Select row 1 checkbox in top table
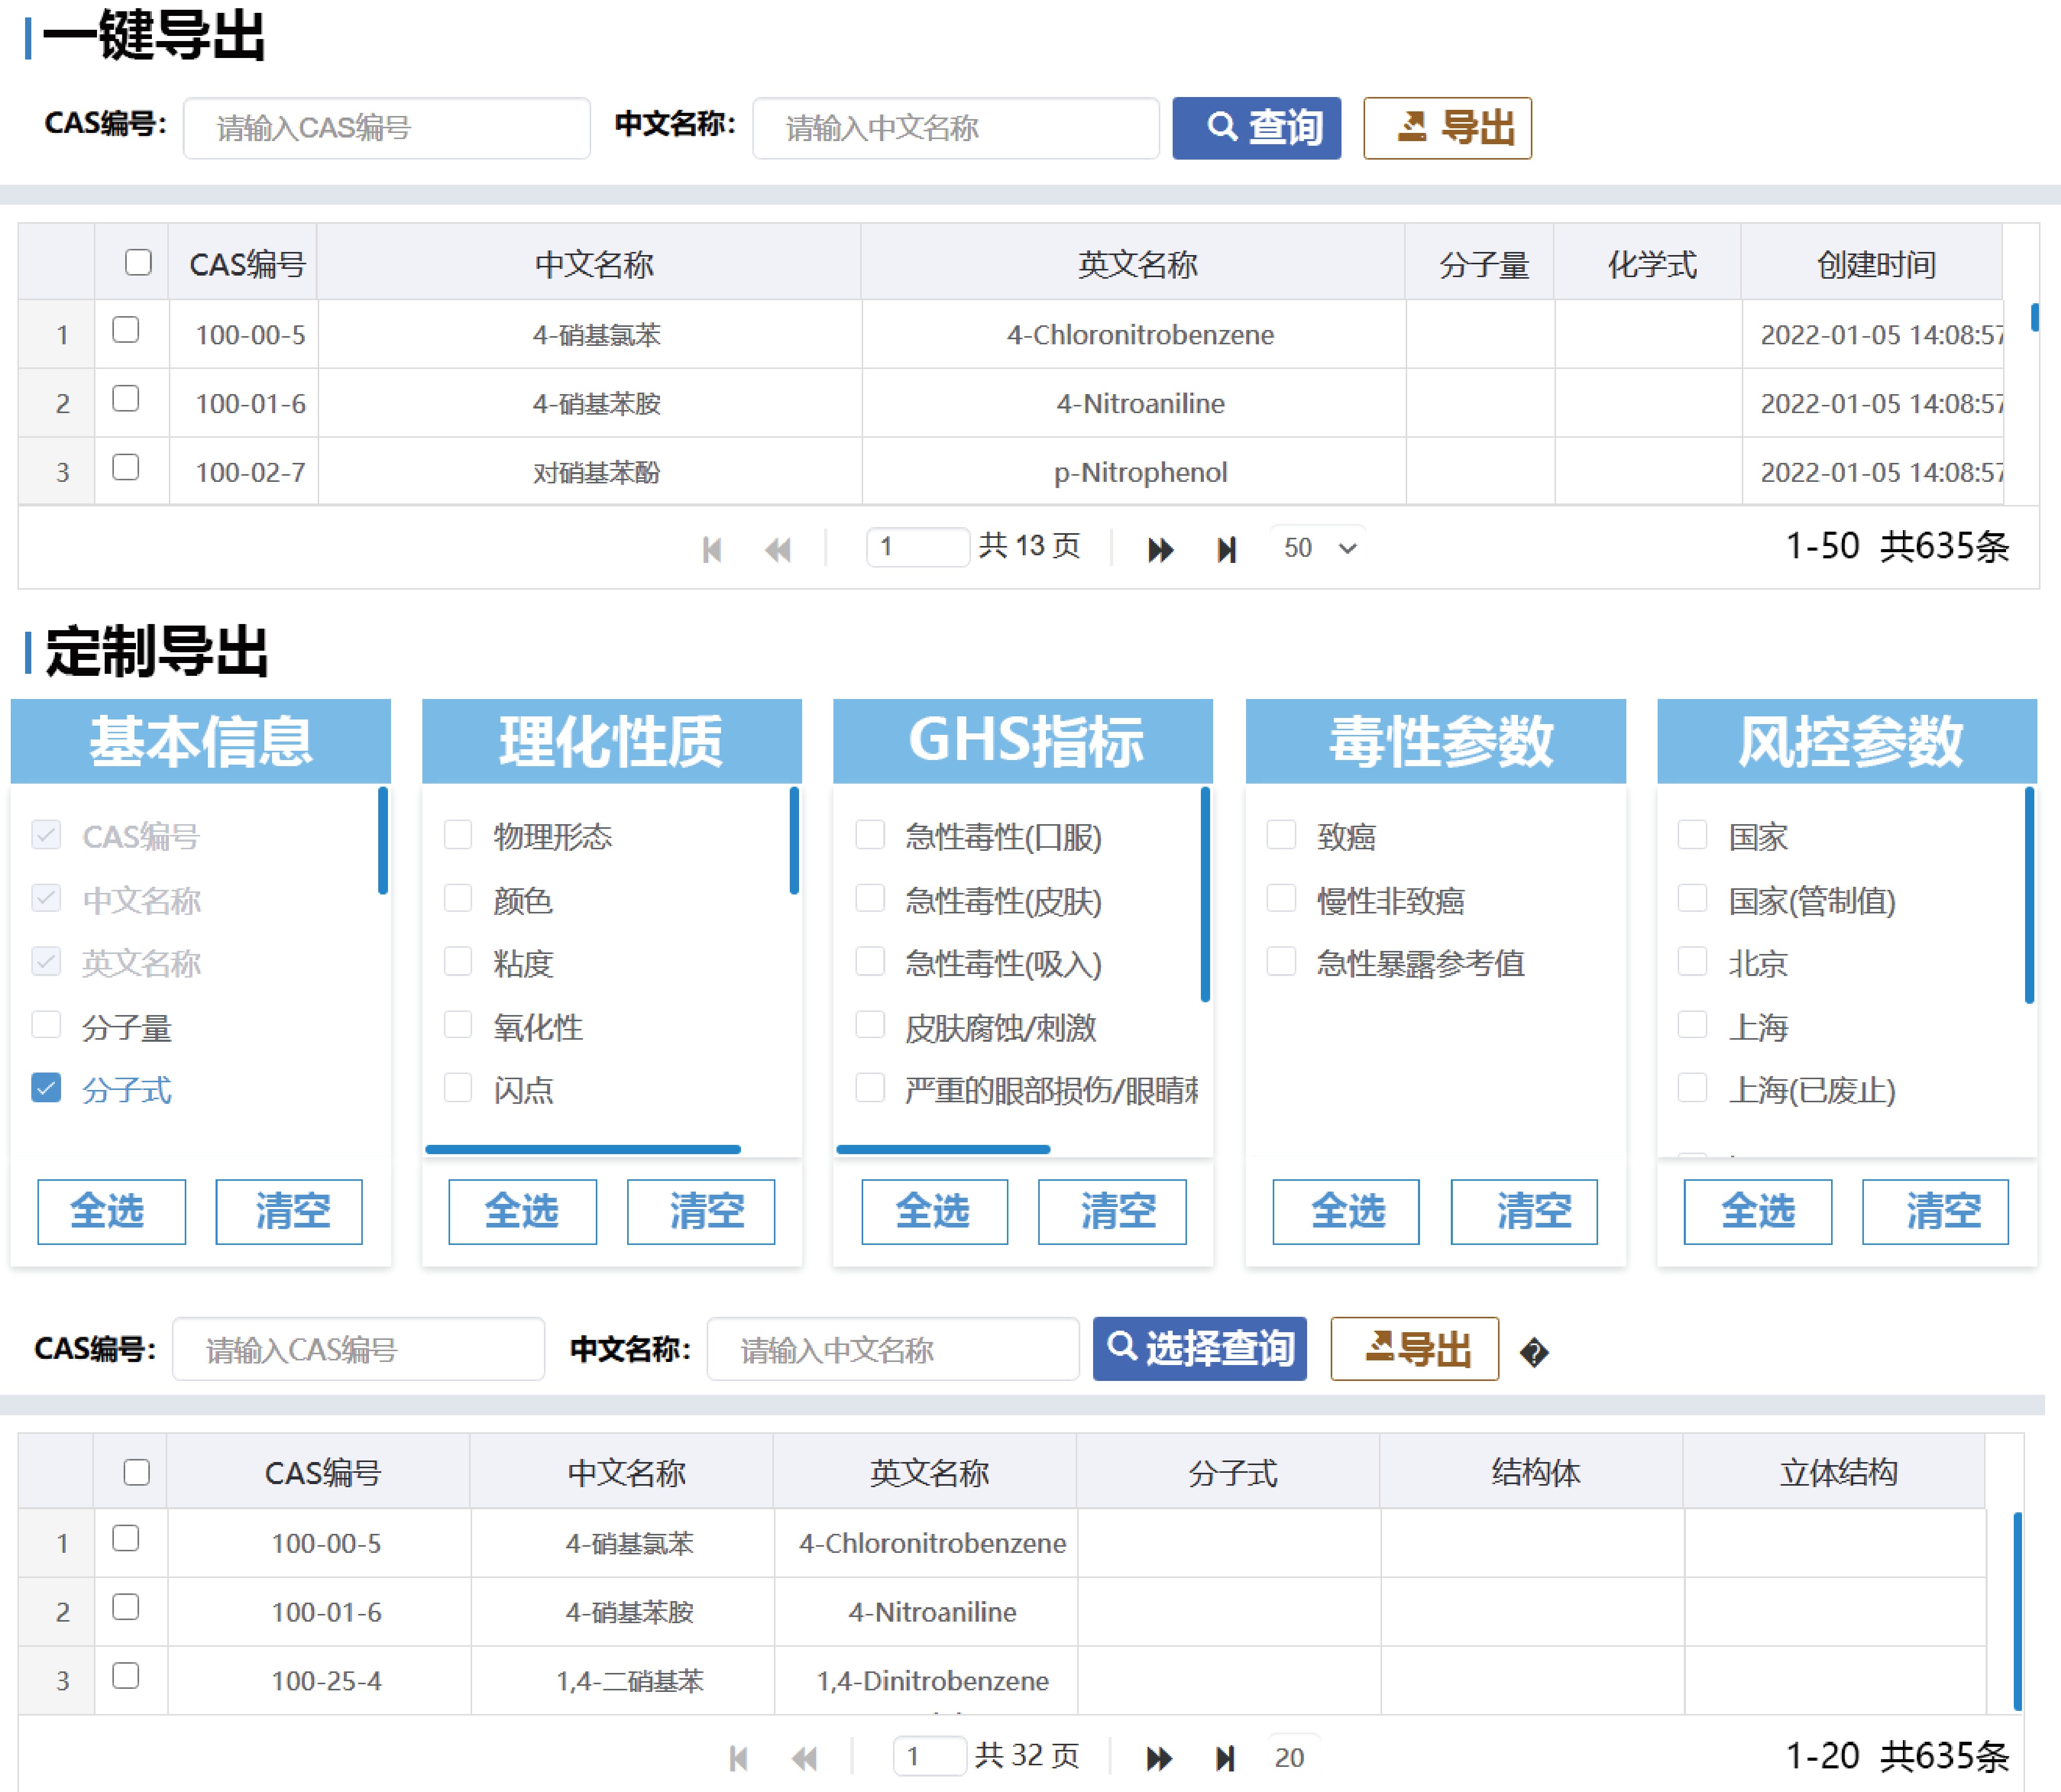 click(126, 330)
